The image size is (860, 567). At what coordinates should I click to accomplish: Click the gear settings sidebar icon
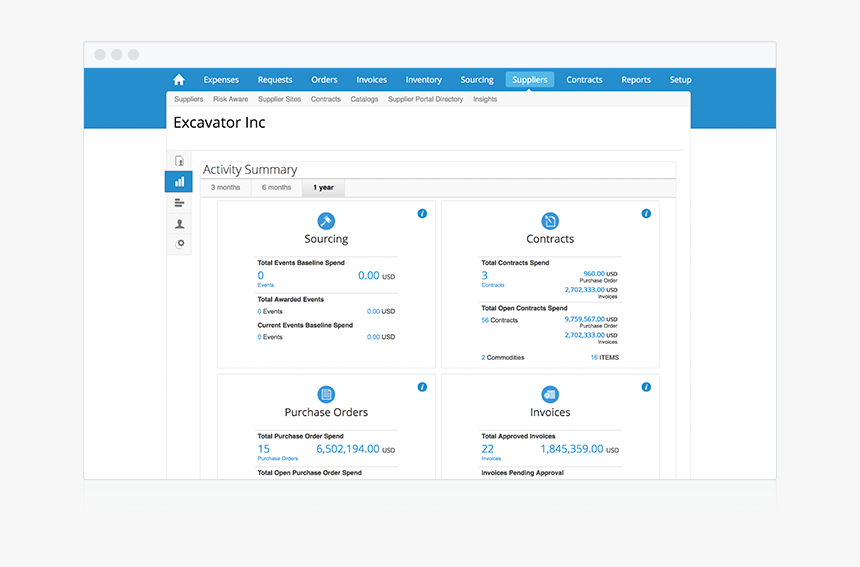click(180, 243)
